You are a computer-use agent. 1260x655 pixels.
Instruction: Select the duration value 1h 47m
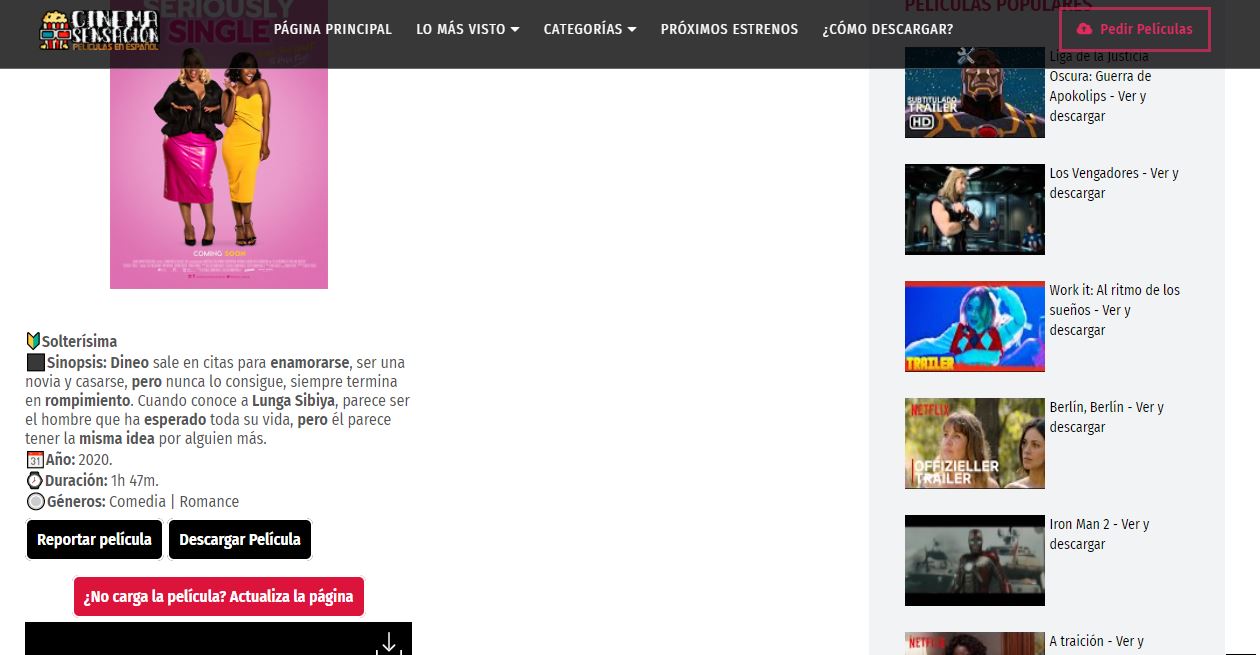135,481
